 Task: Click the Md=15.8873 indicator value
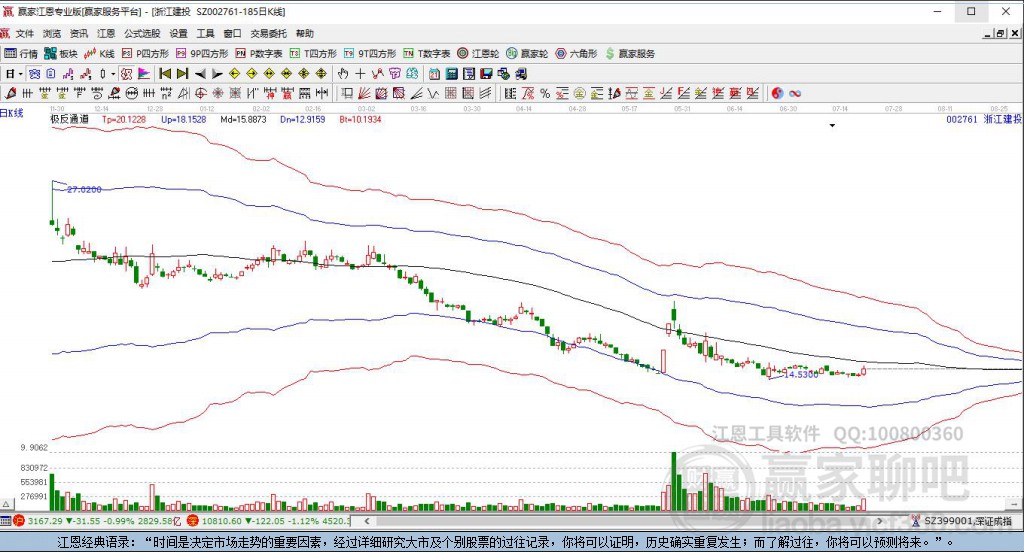tap(244, 120)
